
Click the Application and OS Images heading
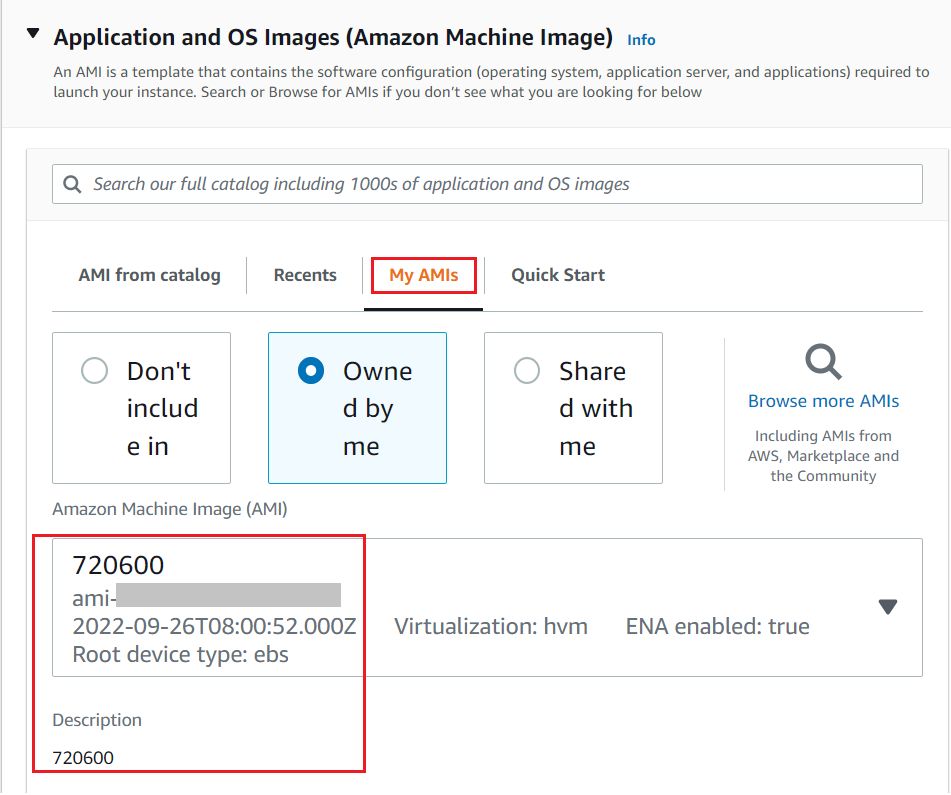coord(332,38)
